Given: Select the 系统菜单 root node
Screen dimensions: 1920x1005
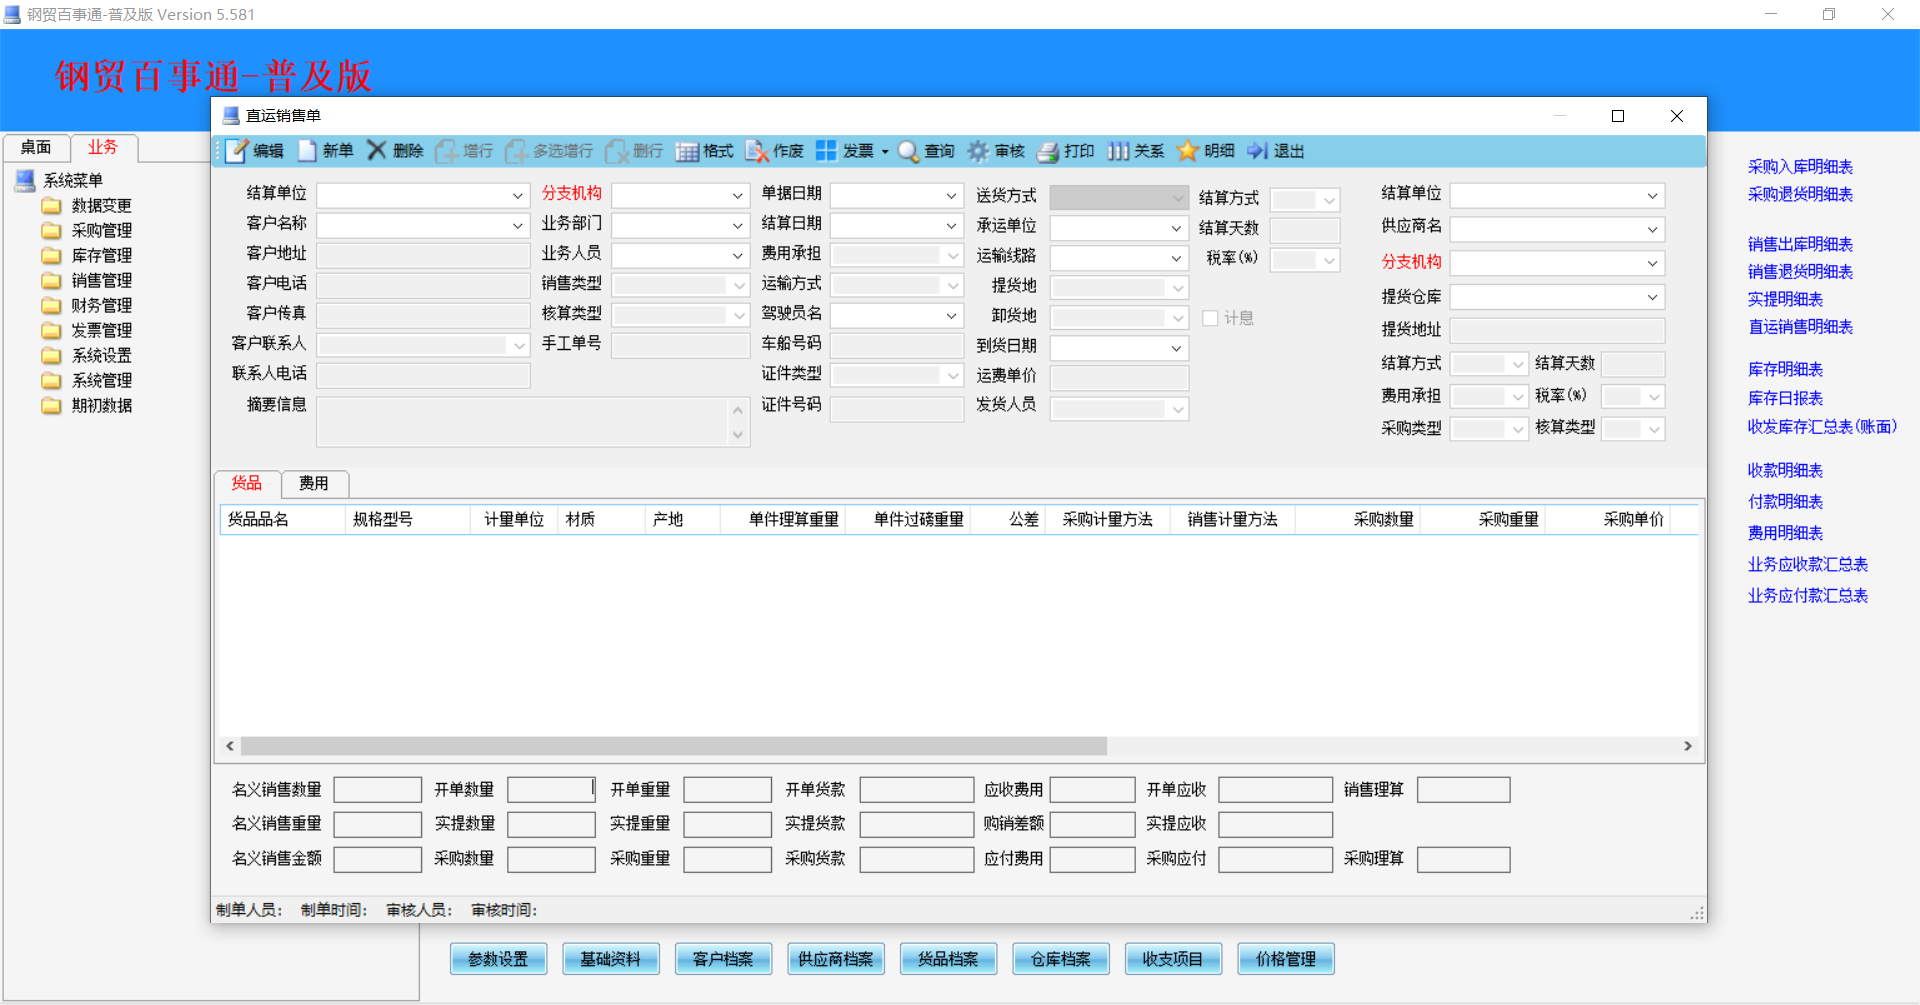Looking at the screenshot, I should pos(59,181).
